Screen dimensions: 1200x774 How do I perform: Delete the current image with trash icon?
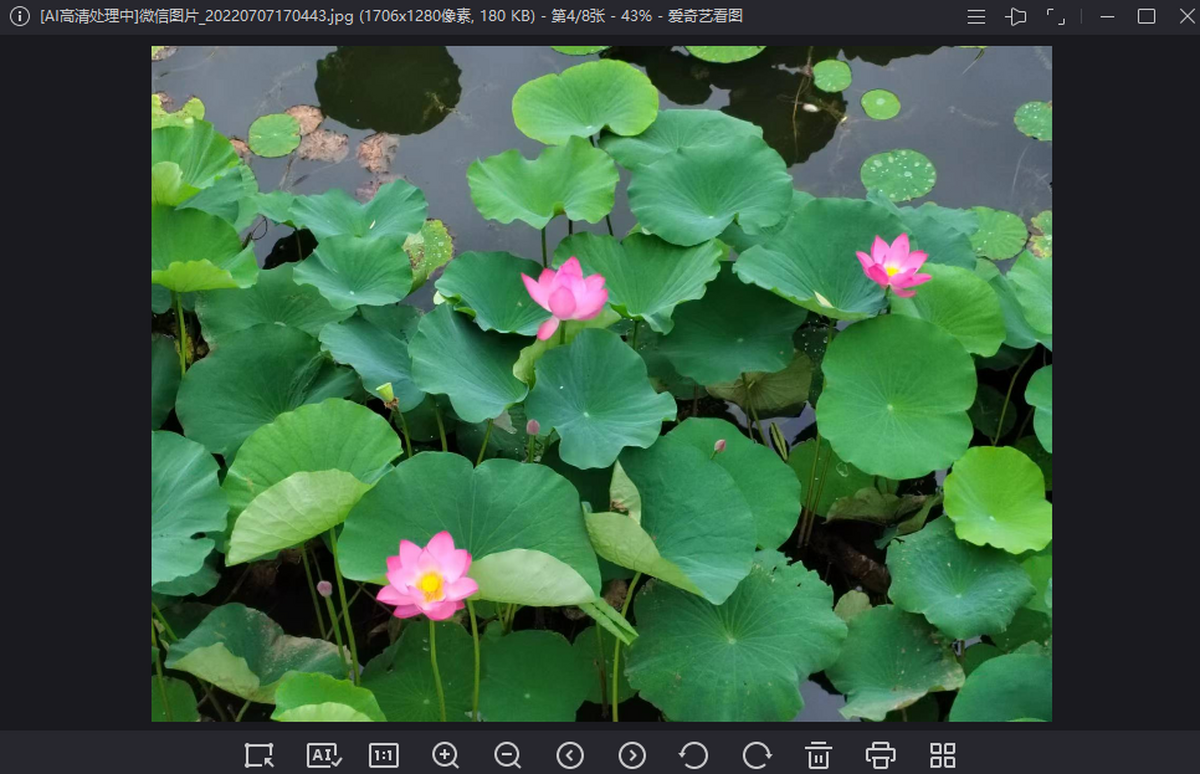[x=819, y=755]
